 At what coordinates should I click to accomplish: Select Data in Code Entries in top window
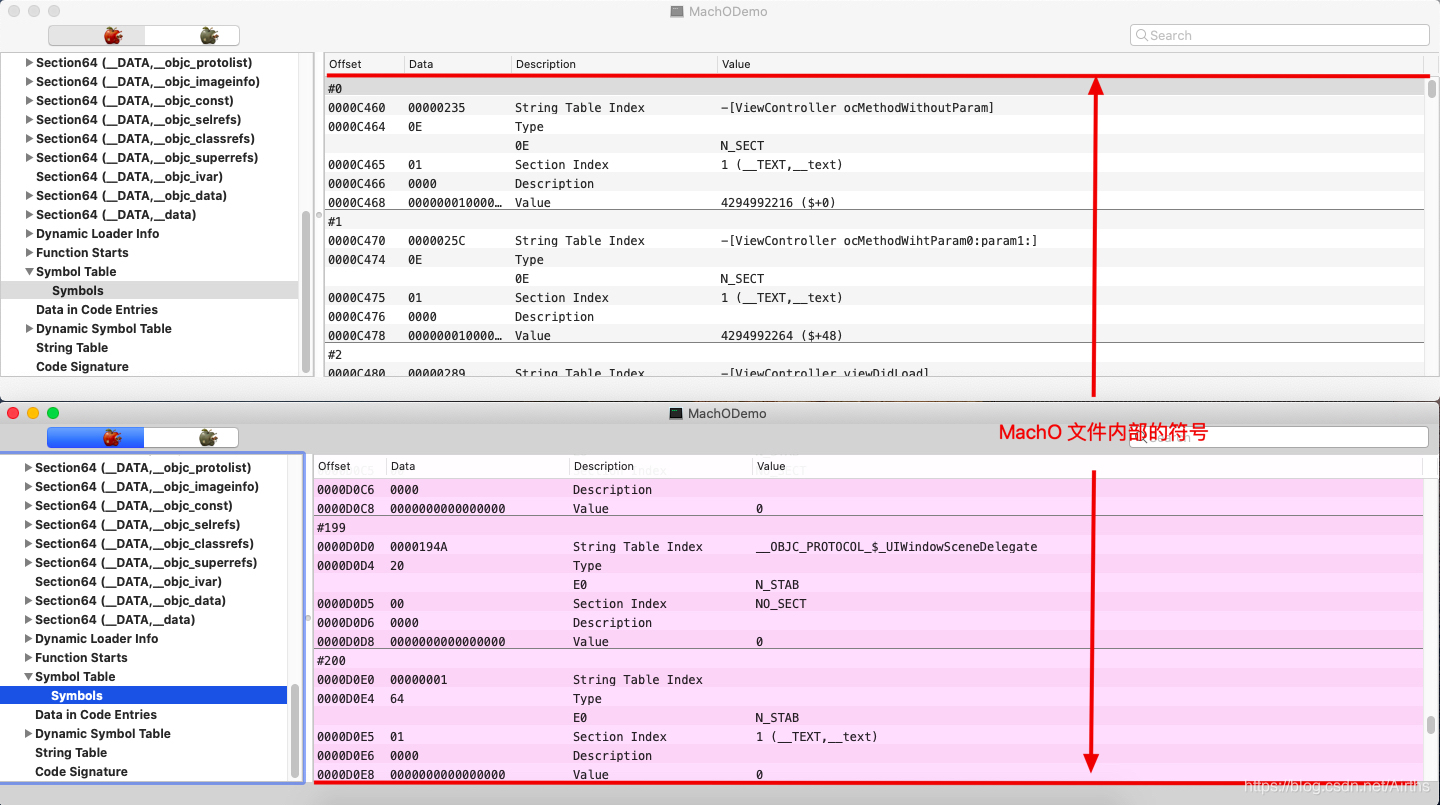pos(97,310)
